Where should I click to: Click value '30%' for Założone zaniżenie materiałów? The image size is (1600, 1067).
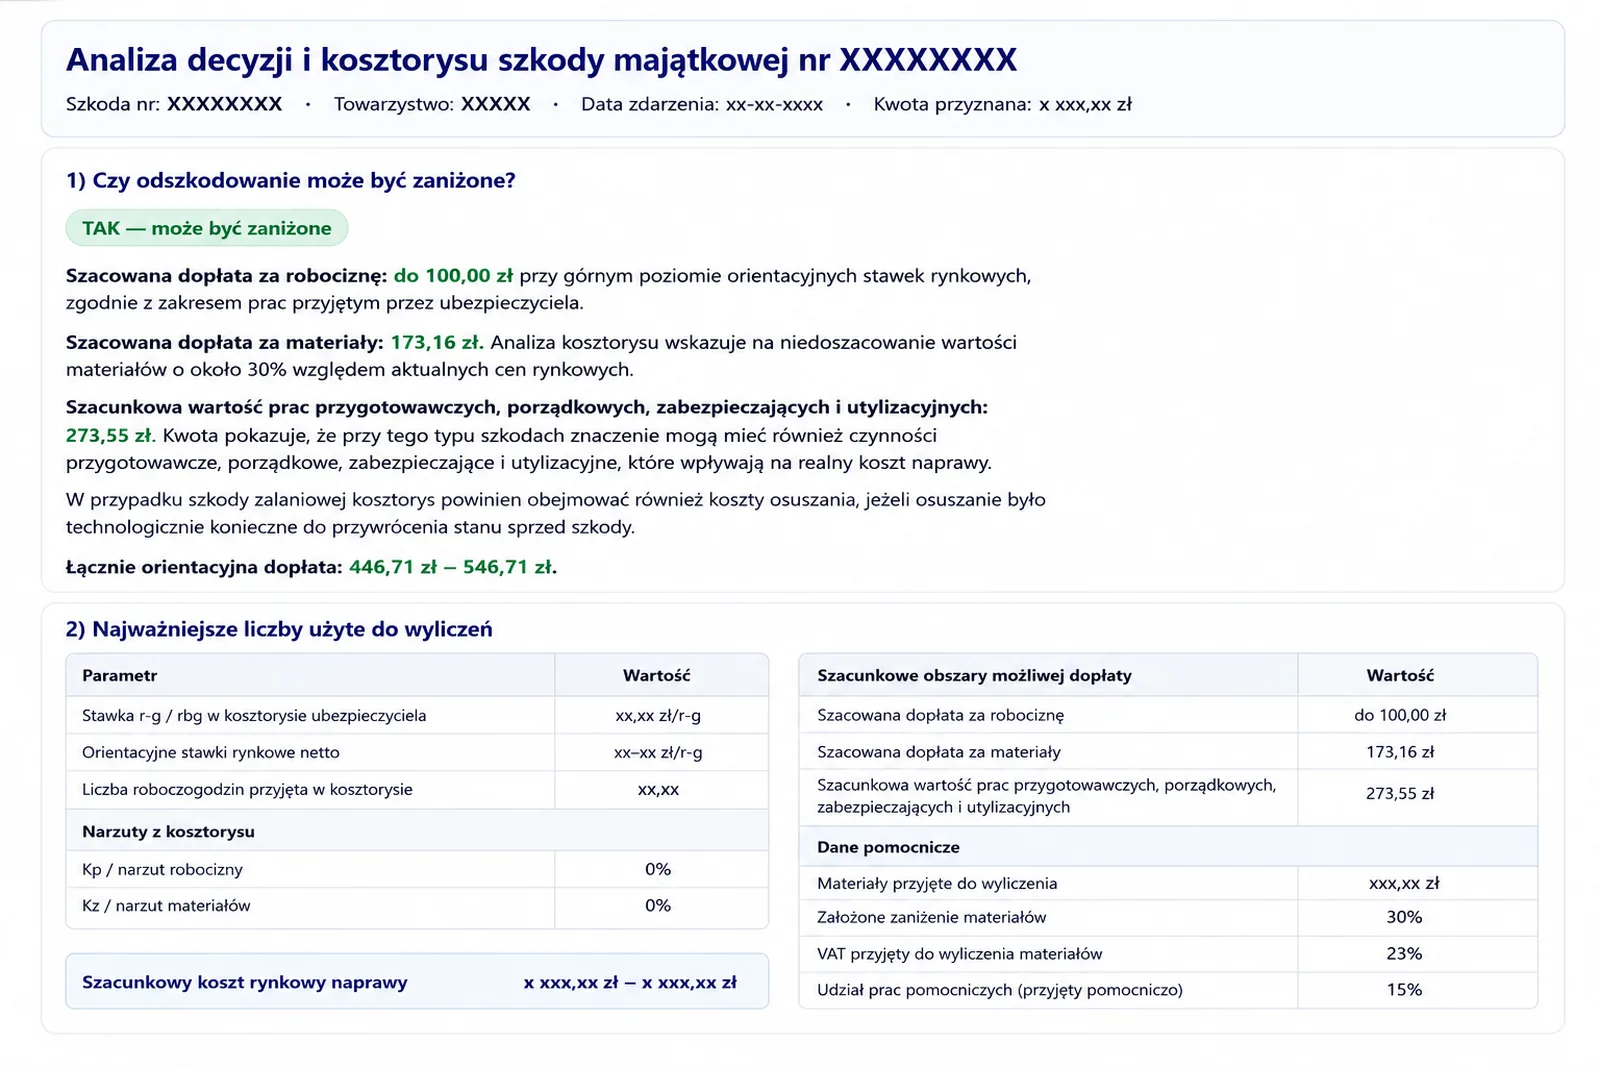(x=1404, y=917)
